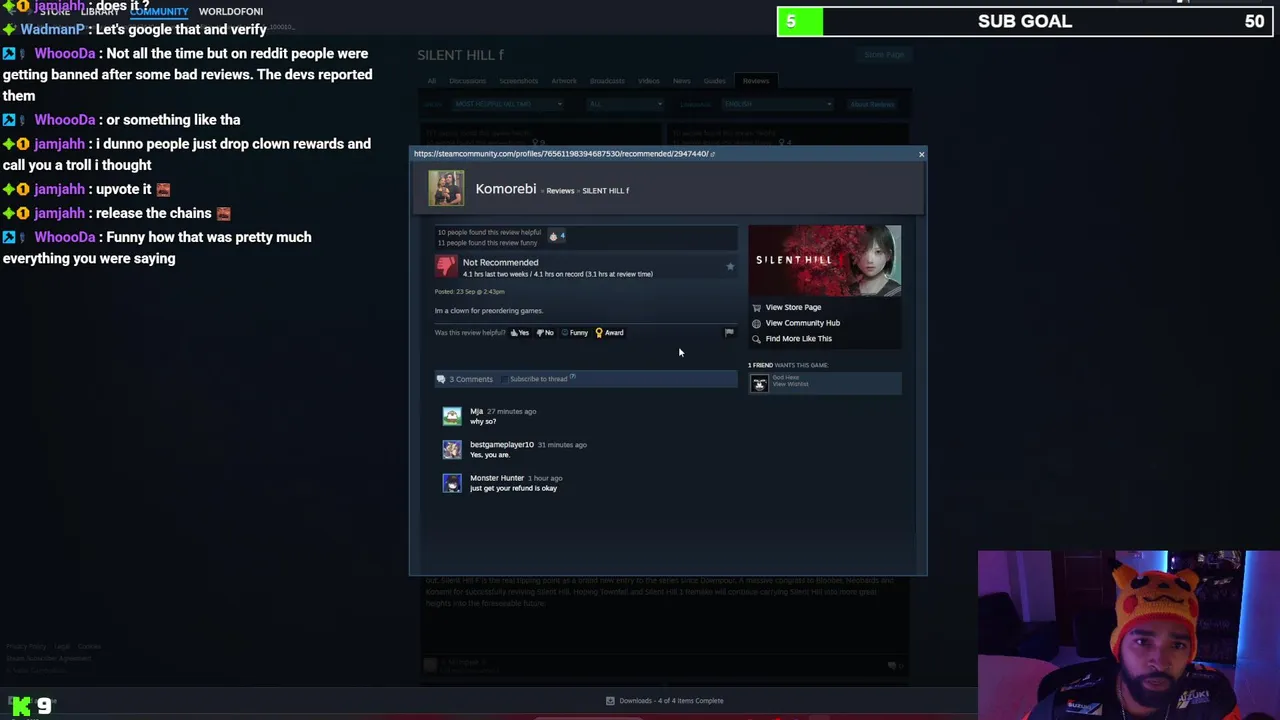Switch to the Reviews tab in the background hub
Screen dimensions: 1280x720
[x=756, y=81]
